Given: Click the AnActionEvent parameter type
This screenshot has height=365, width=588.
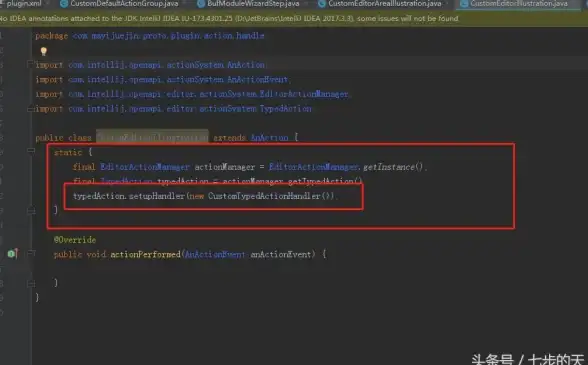Looking at the screenshot, I should [215, 254].
